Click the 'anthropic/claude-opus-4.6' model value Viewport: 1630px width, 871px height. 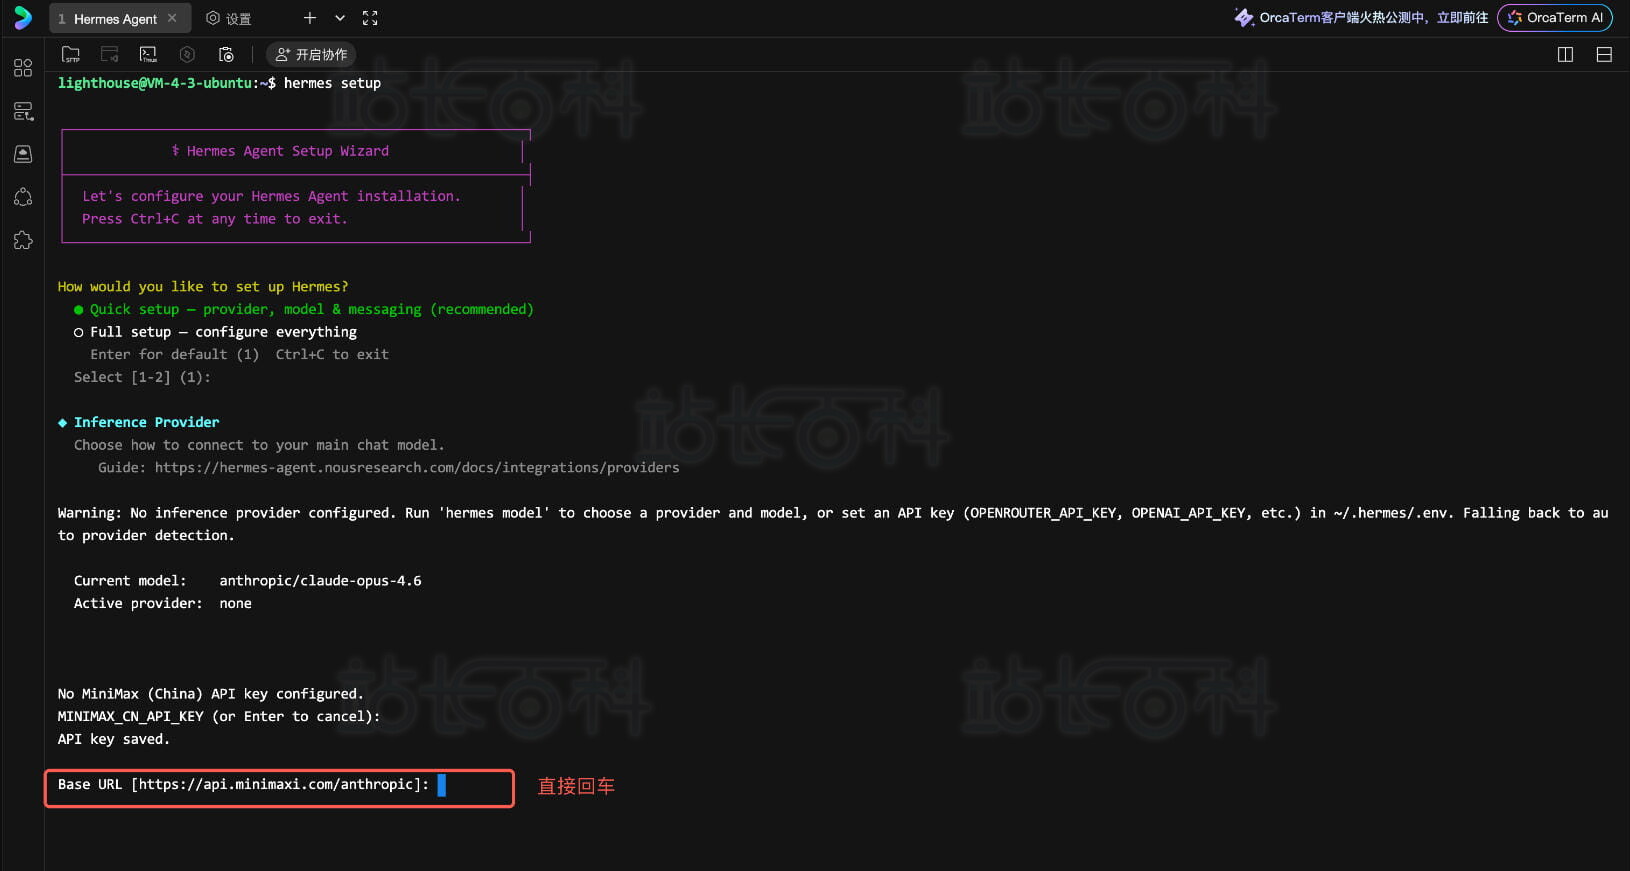click(320, 581)
